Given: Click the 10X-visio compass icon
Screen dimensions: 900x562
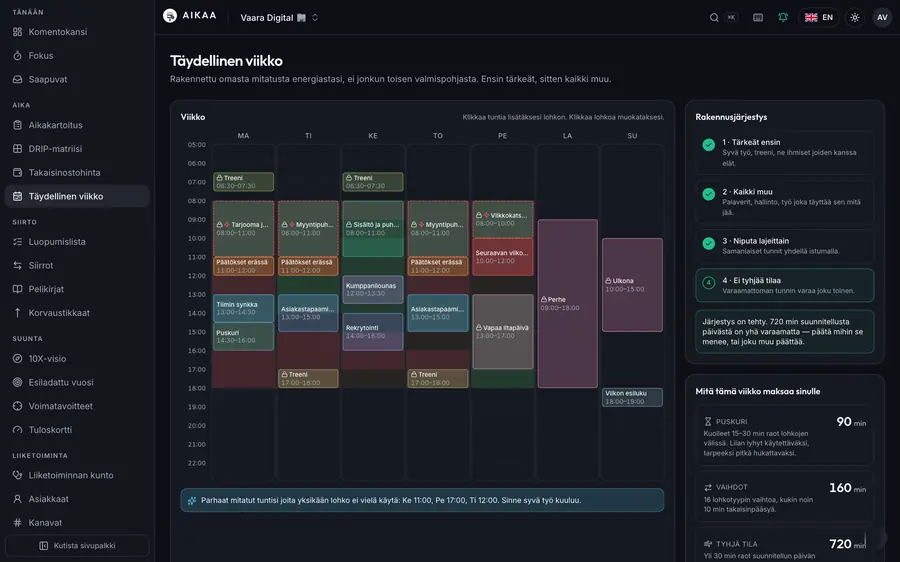Looking at the screenshot, I should [17, 359].
